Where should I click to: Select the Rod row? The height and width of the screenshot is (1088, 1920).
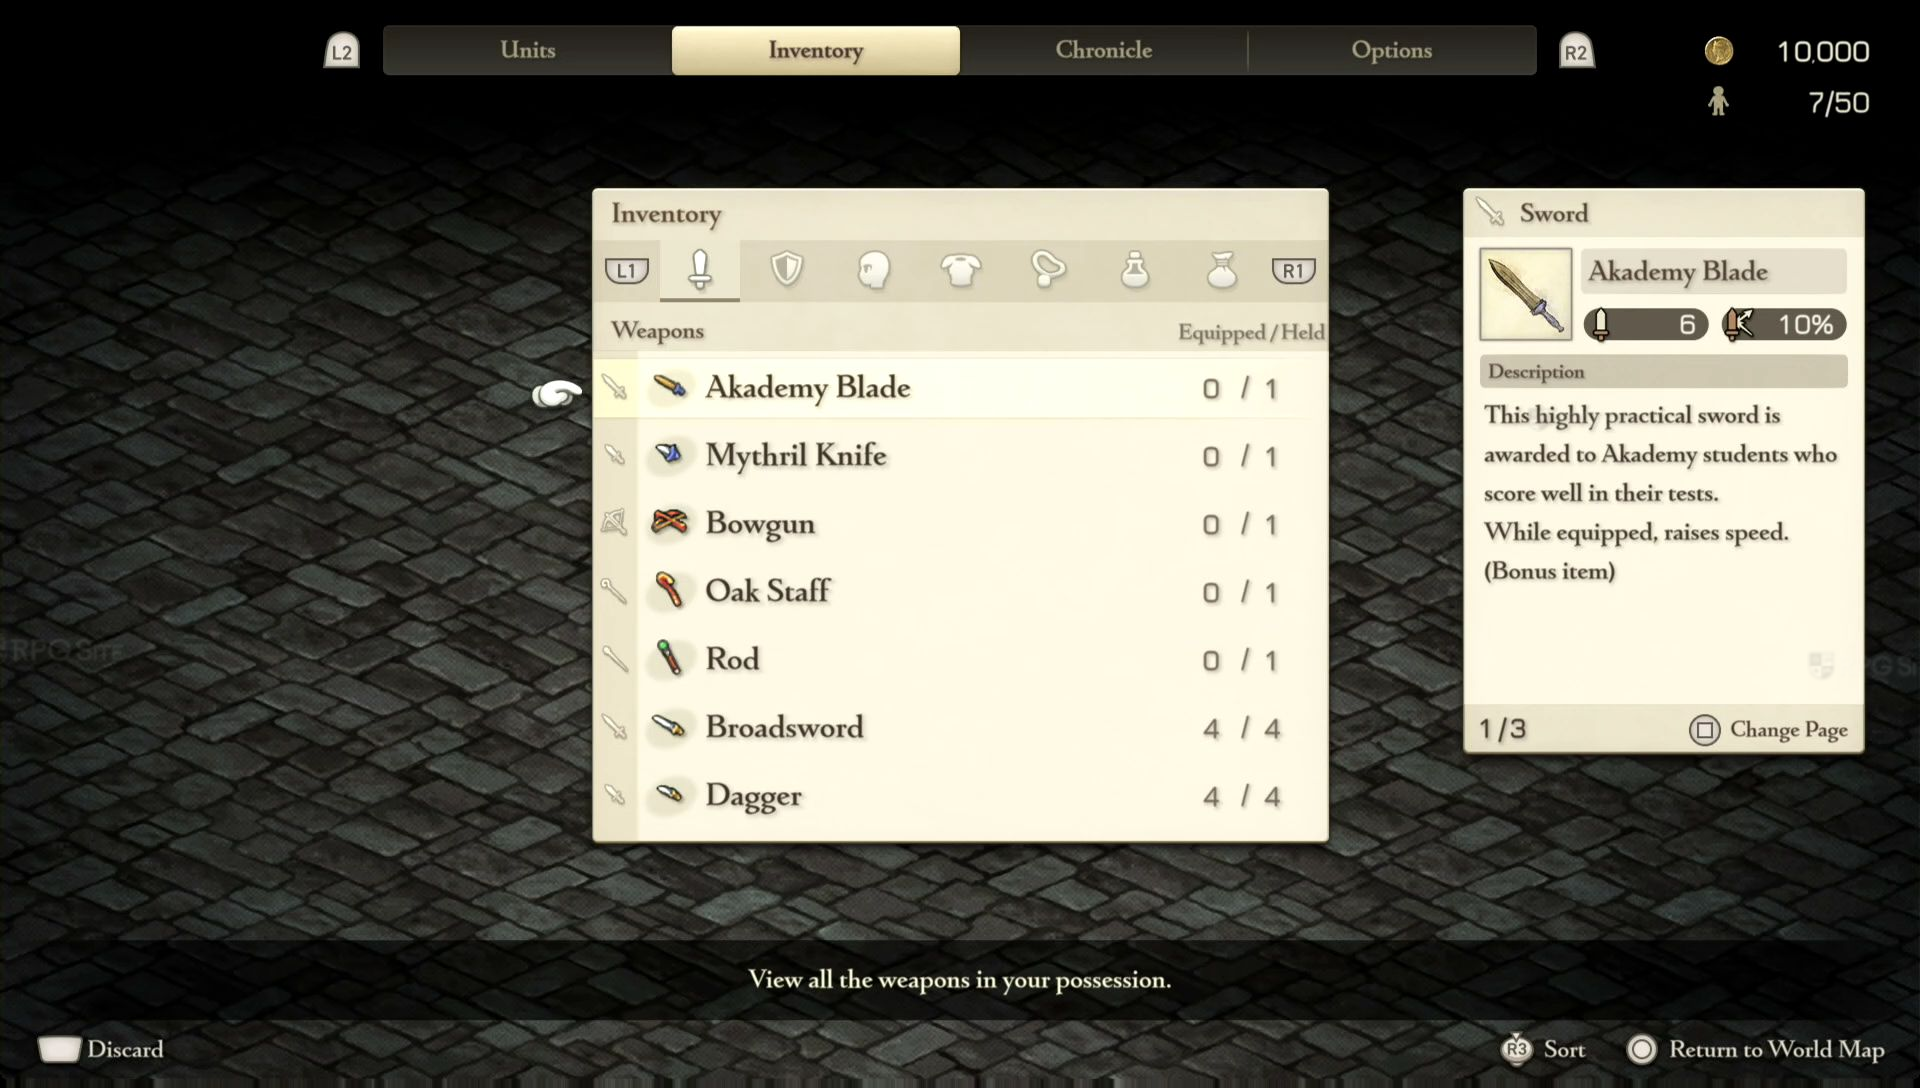pyautogui.click(x=961, y=659)
